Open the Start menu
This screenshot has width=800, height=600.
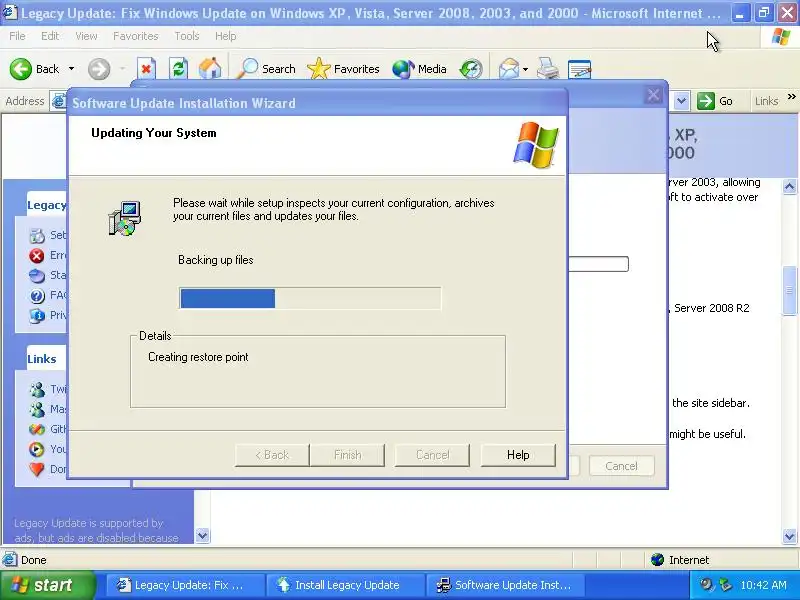point(48,585)
